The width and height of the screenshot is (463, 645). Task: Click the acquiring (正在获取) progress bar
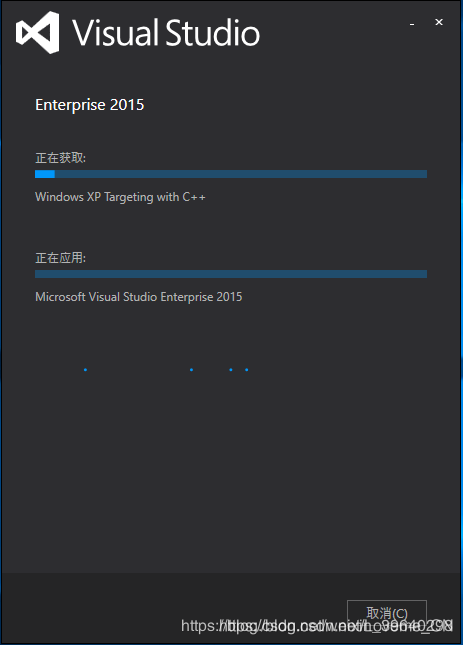coord(231,174)
